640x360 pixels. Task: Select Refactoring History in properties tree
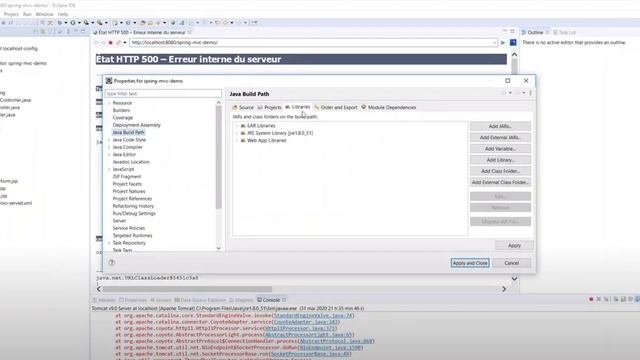(133, 206)
